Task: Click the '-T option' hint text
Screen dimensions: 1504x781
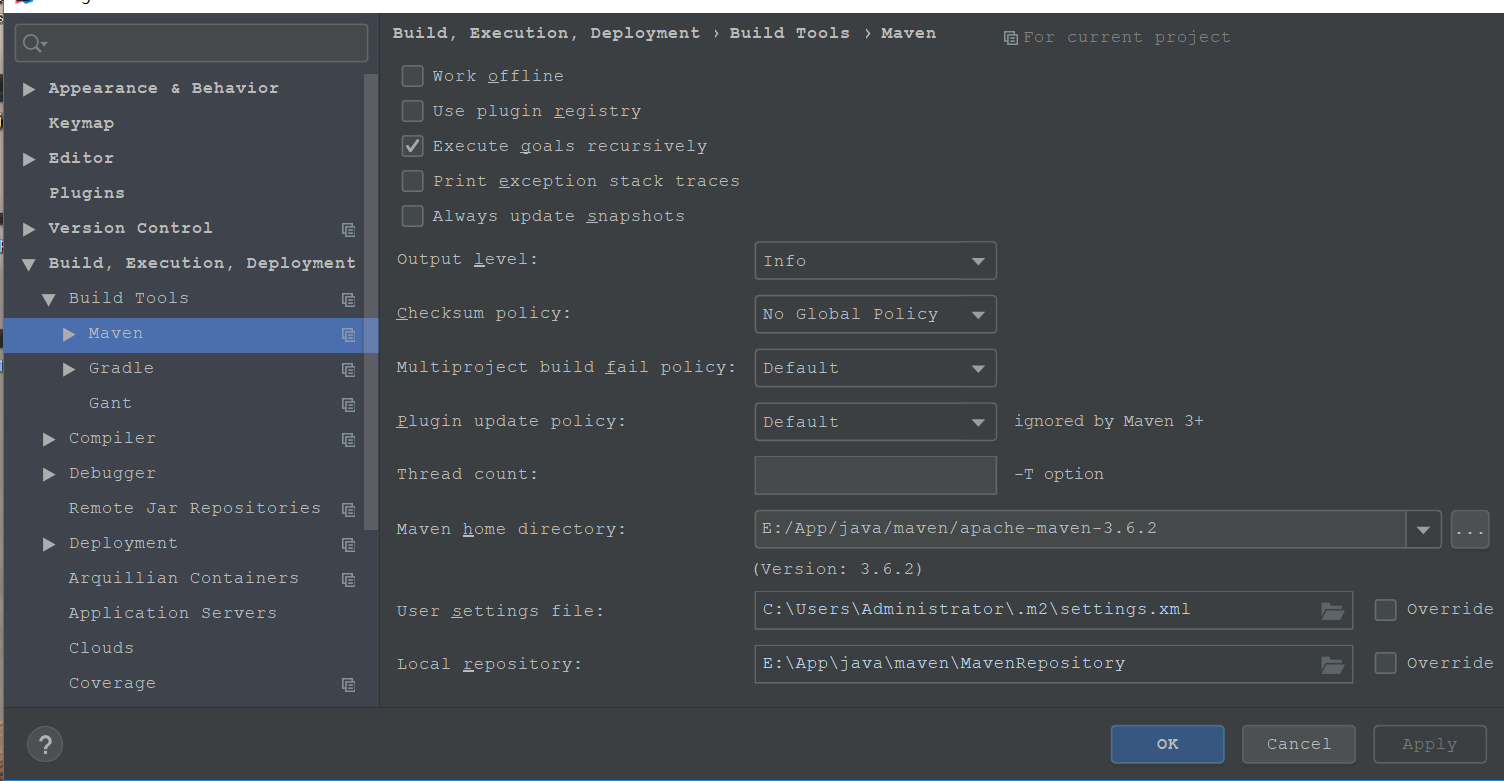Action: 1059,474
